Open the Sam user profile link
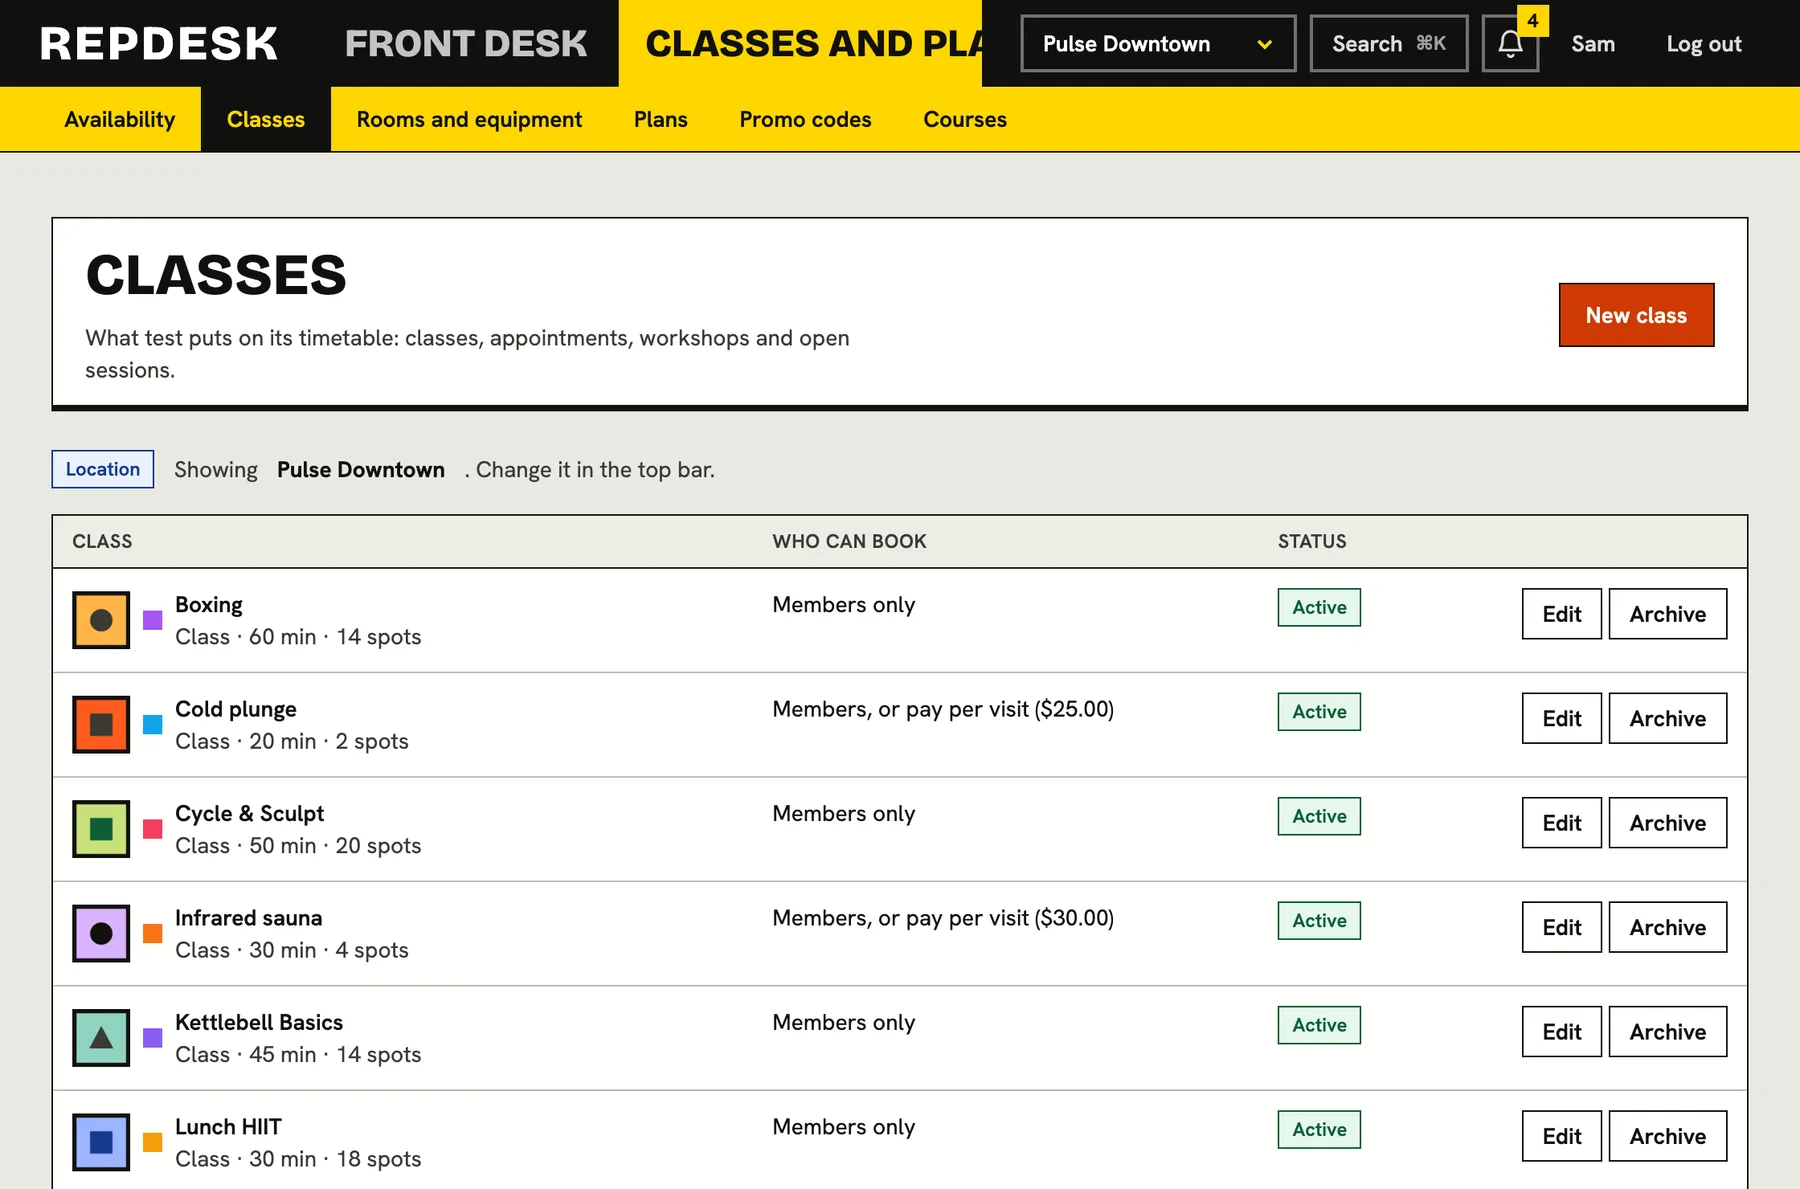This screenshot has height=1189, width=1800. (1593, 44)
